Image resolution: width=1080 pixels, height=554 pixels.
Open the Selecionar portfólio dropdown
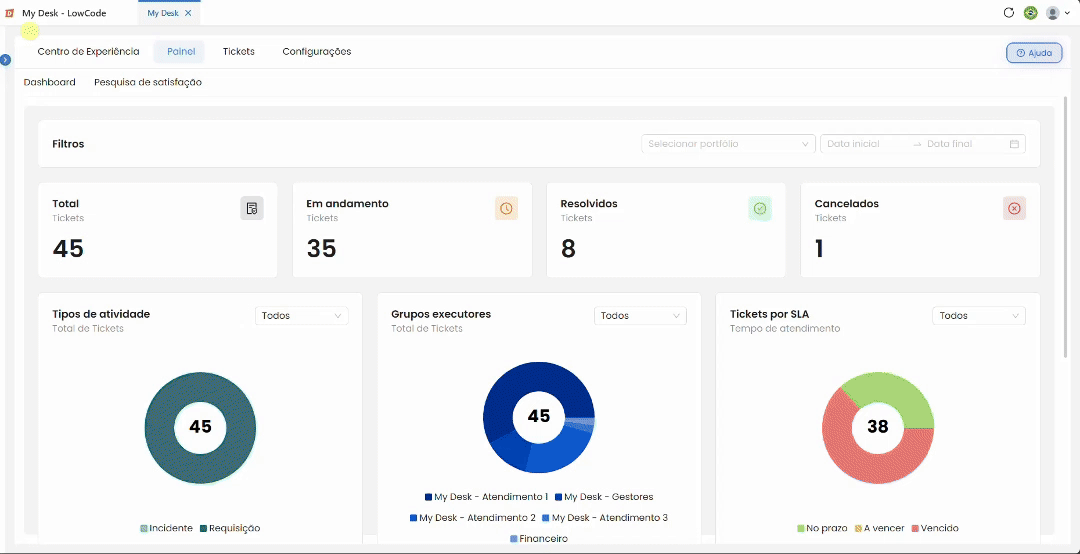(728, 144)
